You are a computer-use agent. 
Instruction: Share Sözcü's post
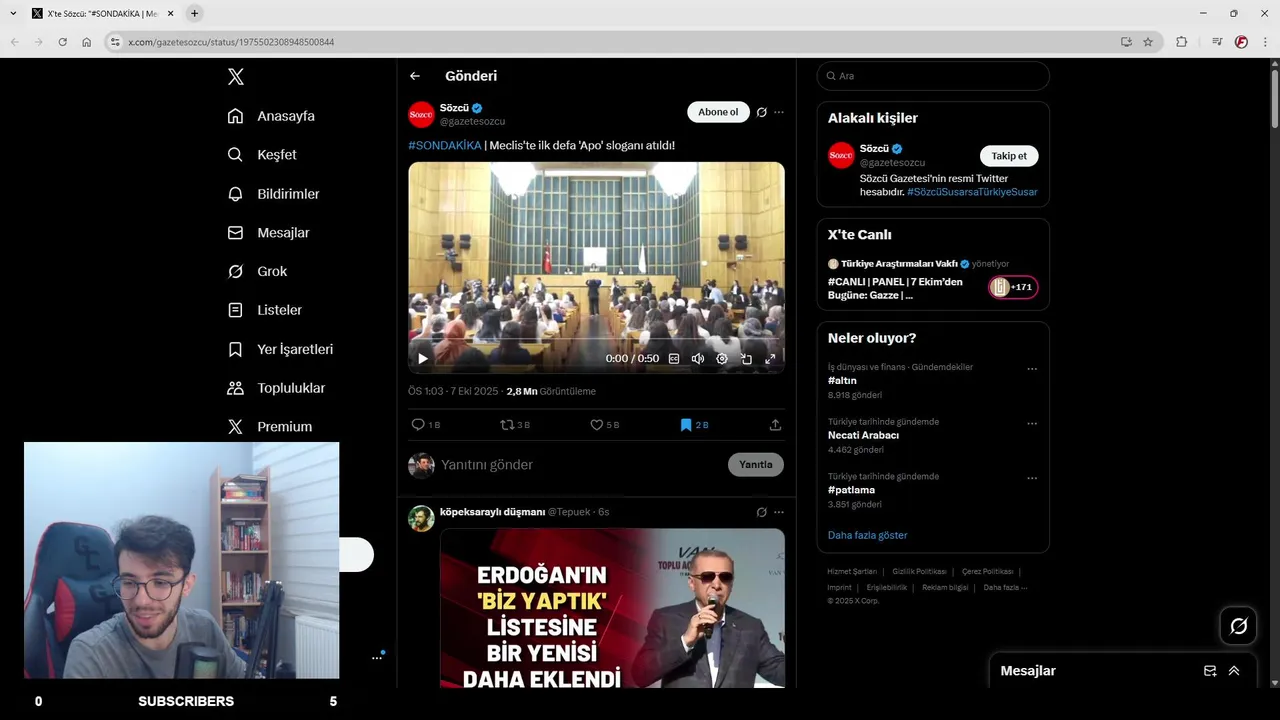point(775,425)
